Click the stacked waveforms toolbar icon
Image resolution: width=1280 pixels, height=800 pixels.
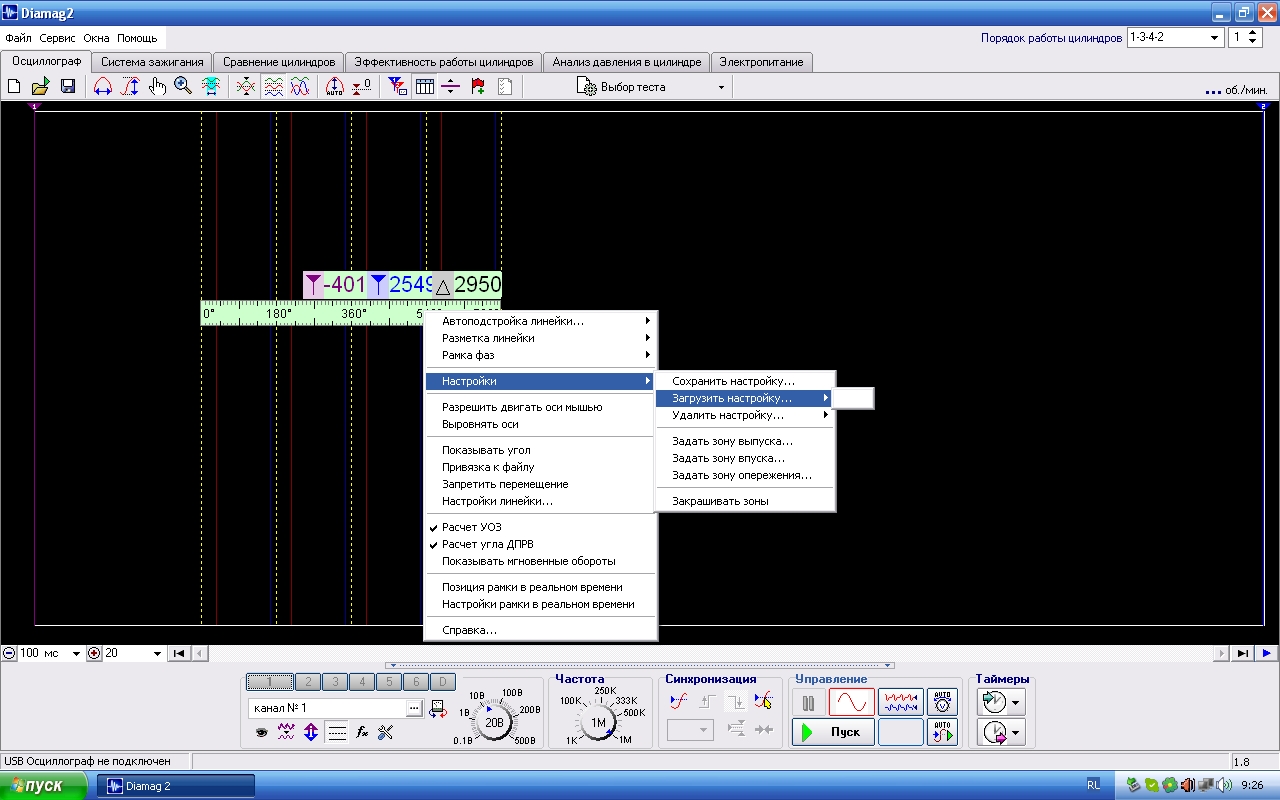pos(273,87)
